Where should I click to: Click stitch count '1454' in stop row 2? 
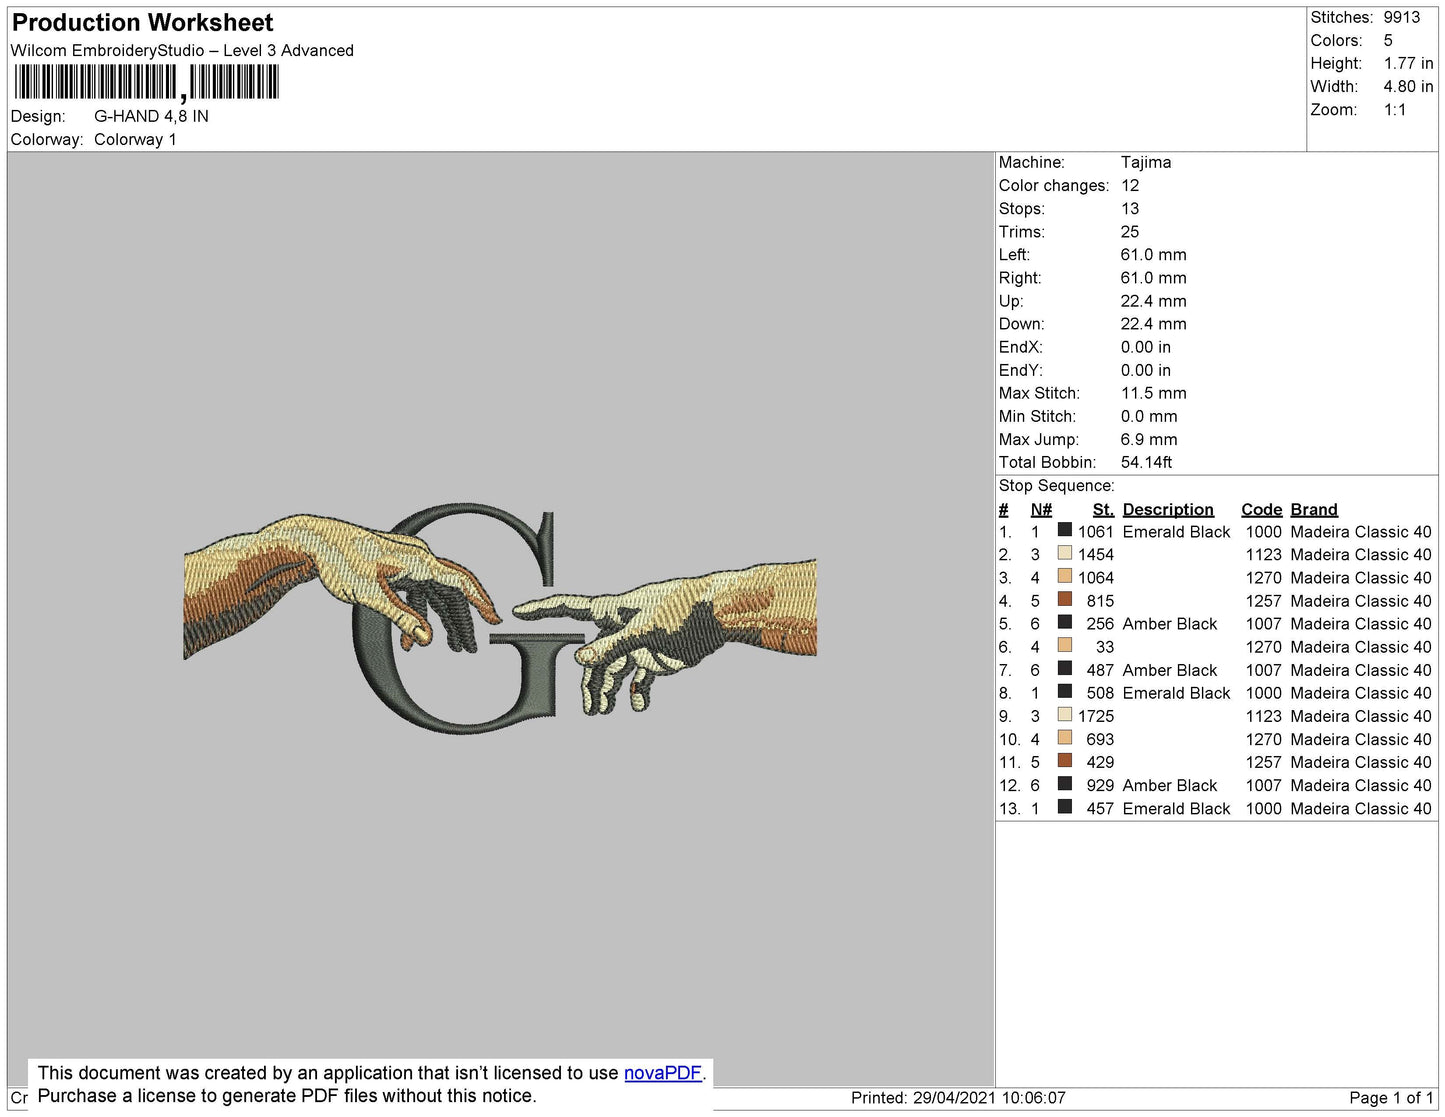pyautogui.click(x=1096, y=555)
